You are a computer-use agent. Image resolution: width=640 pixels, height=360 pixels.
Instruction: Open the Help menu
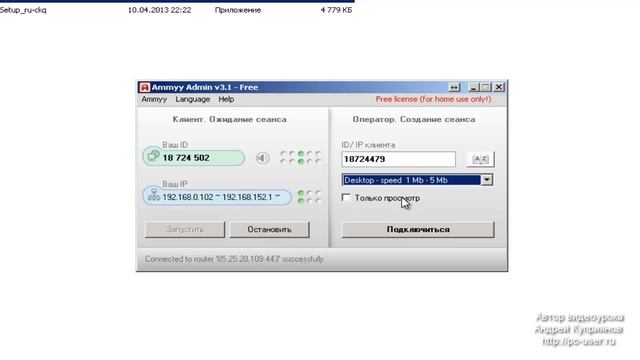click(x=226, y=99)
